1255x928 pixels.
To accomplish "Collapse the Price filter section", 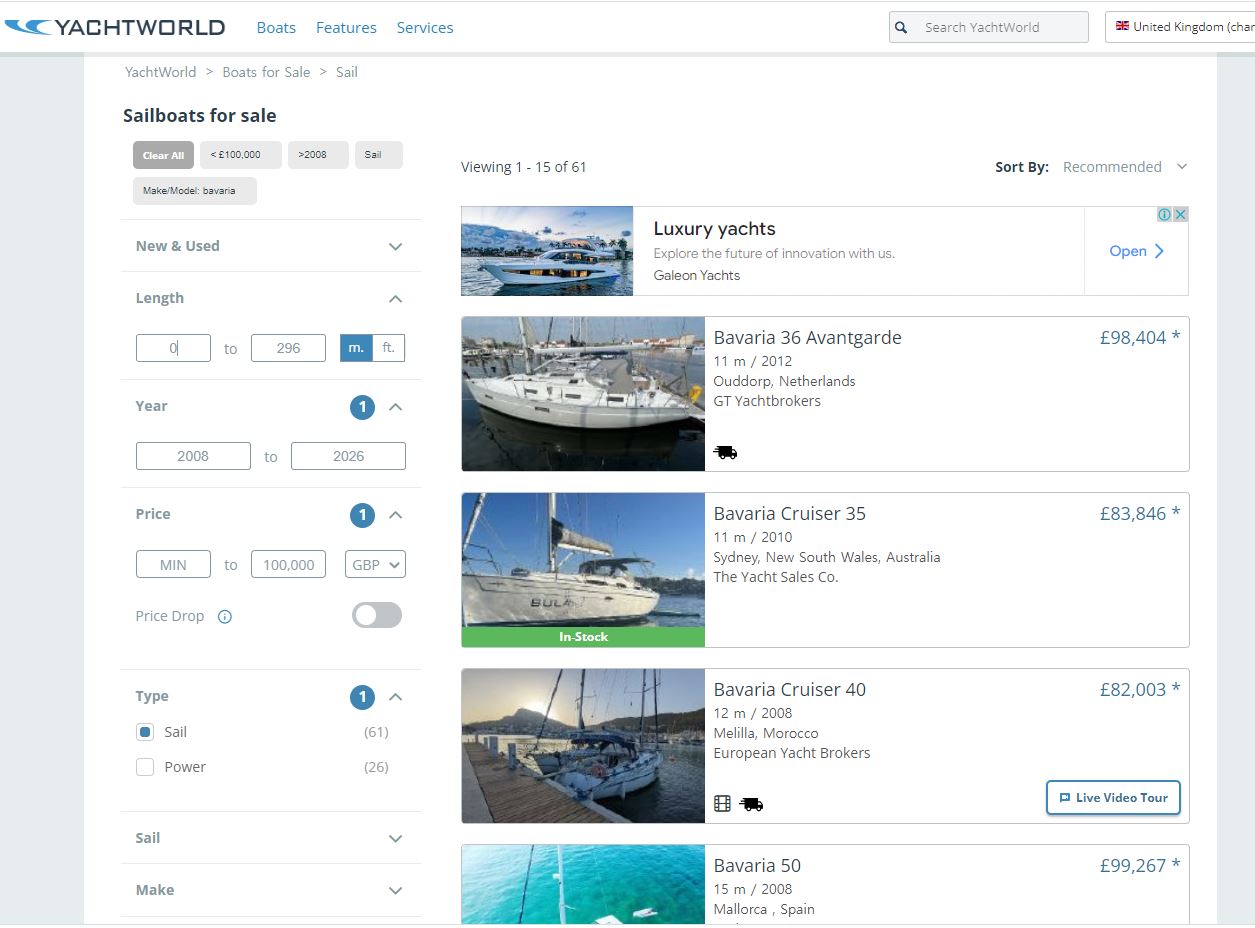I will (x=395, y=515).
